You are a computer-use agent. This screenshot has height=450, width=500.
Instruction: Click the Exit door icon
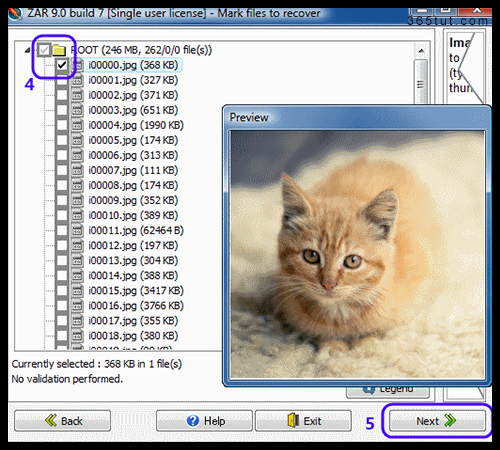point(293,421)
